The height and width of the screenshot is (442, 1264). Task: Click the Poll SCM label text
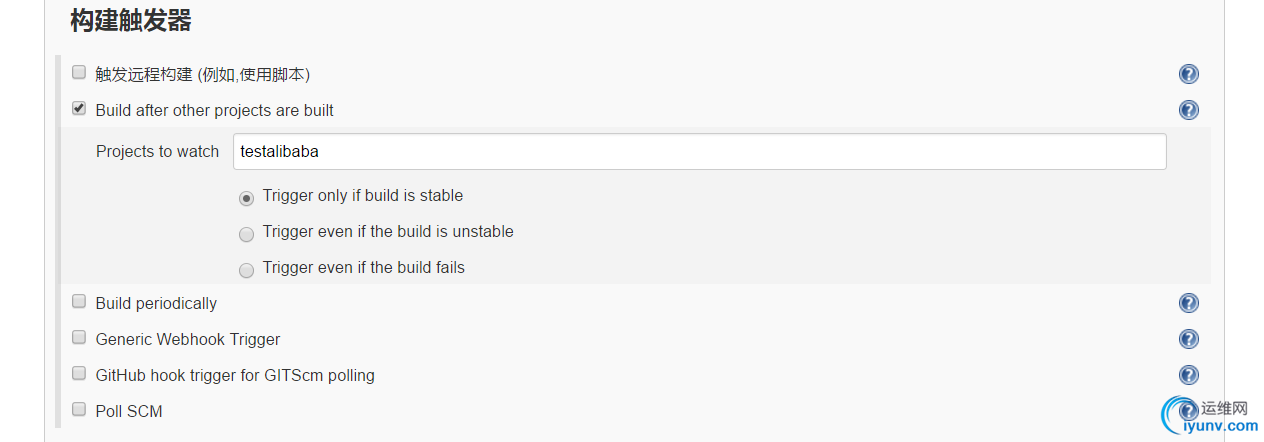[x=129, y=411]
